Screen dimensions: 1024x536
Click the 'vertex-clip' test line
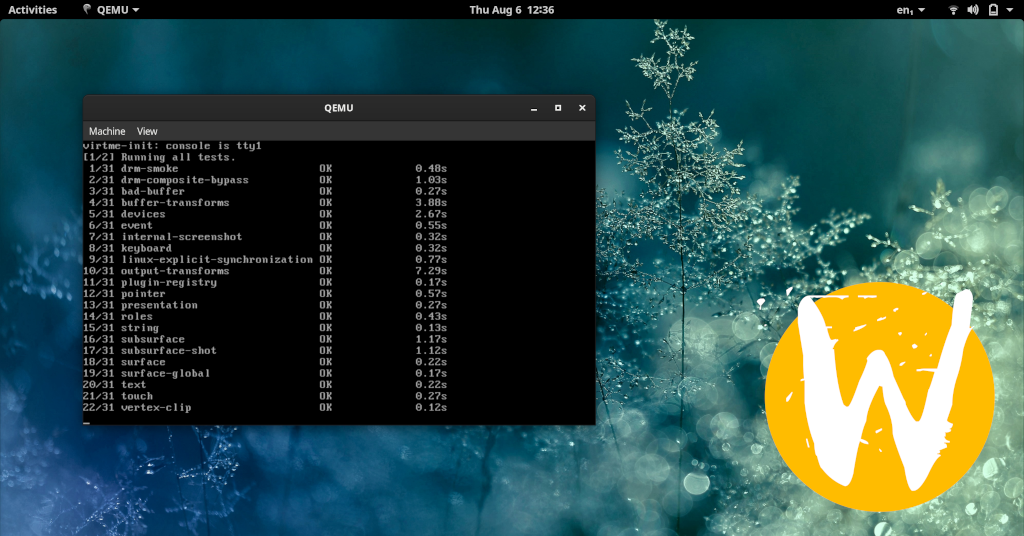click(265, 407)
